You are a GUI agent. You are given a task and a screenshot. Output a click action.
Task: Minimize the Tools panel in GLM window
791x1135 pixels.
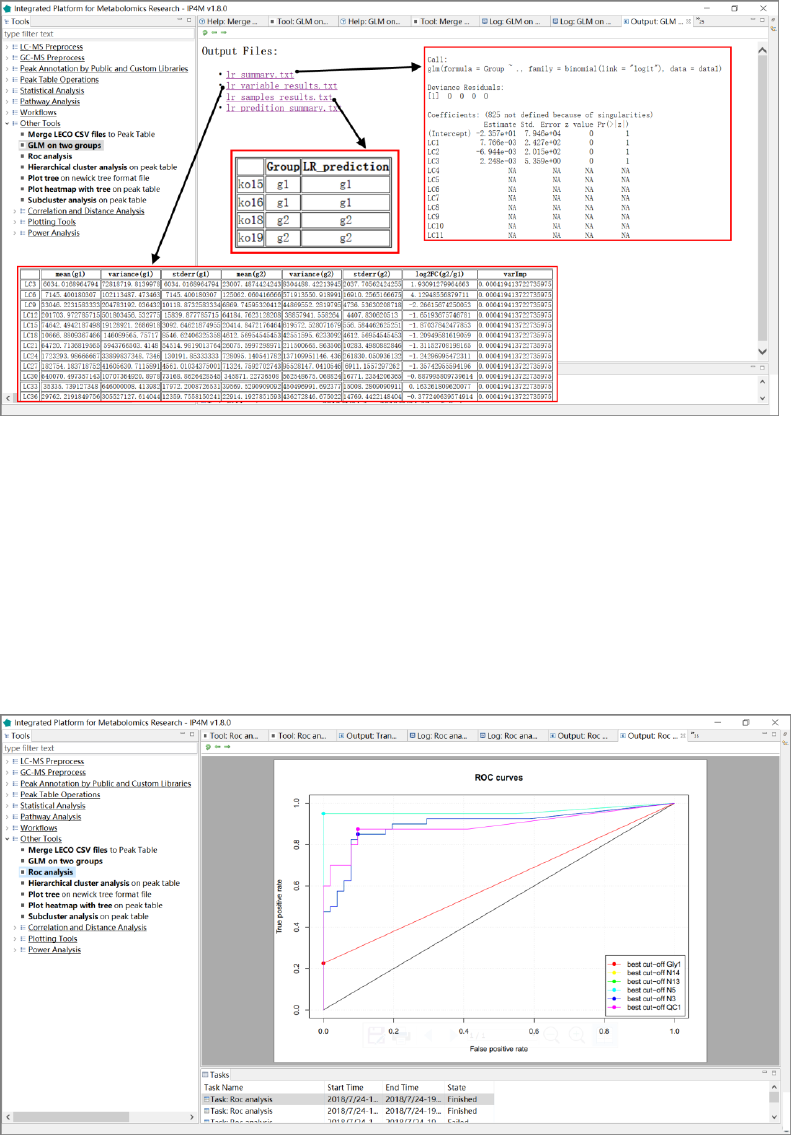pos(180,20)
